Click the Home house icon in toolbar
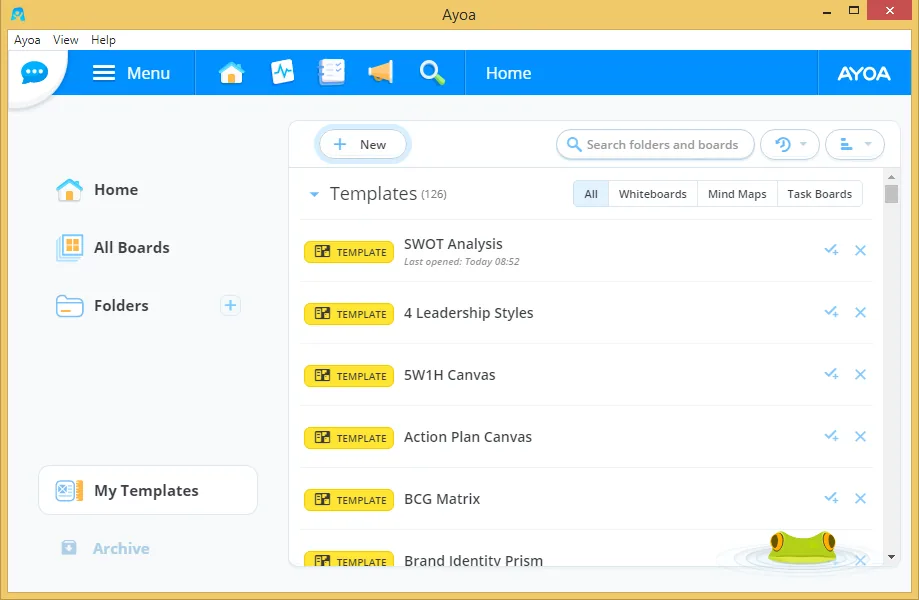The width and height of the screenshot is (919, 600). click(231, 73)
